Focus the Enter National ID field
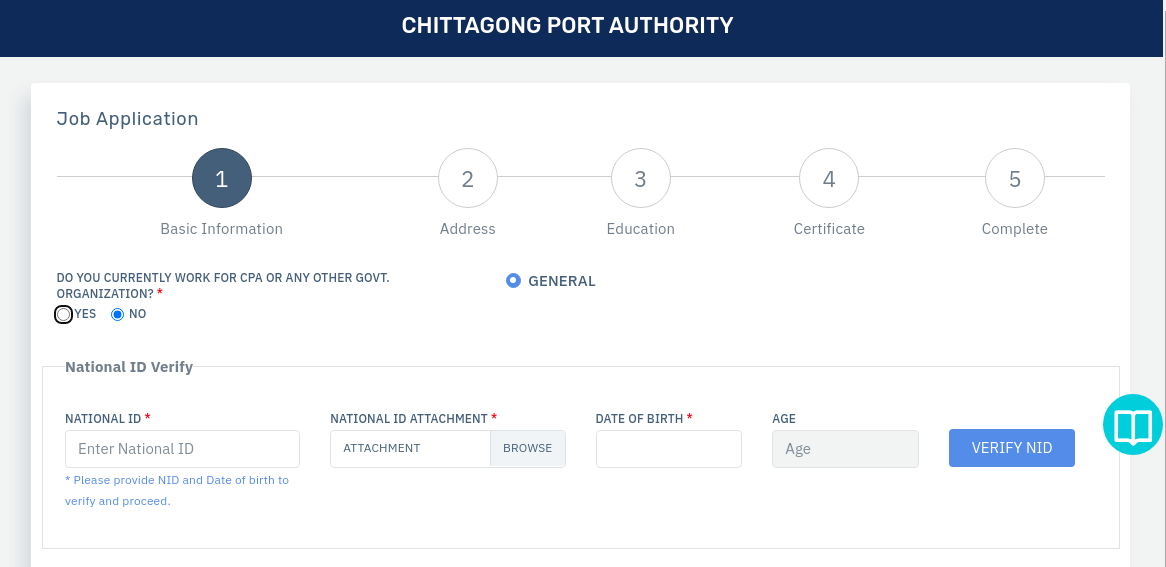Image resolution: width=1166 pixels, height=567 pixels. coord(182,449)
